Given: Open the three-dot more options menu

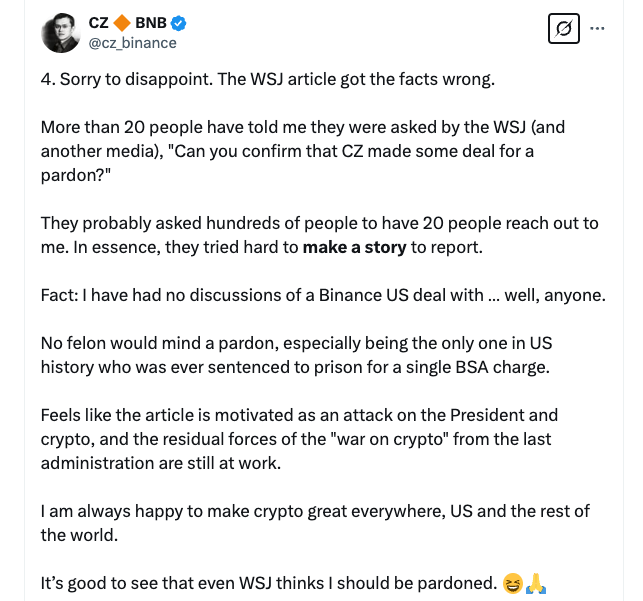Looking at the screenshot, I should [598, 29].
